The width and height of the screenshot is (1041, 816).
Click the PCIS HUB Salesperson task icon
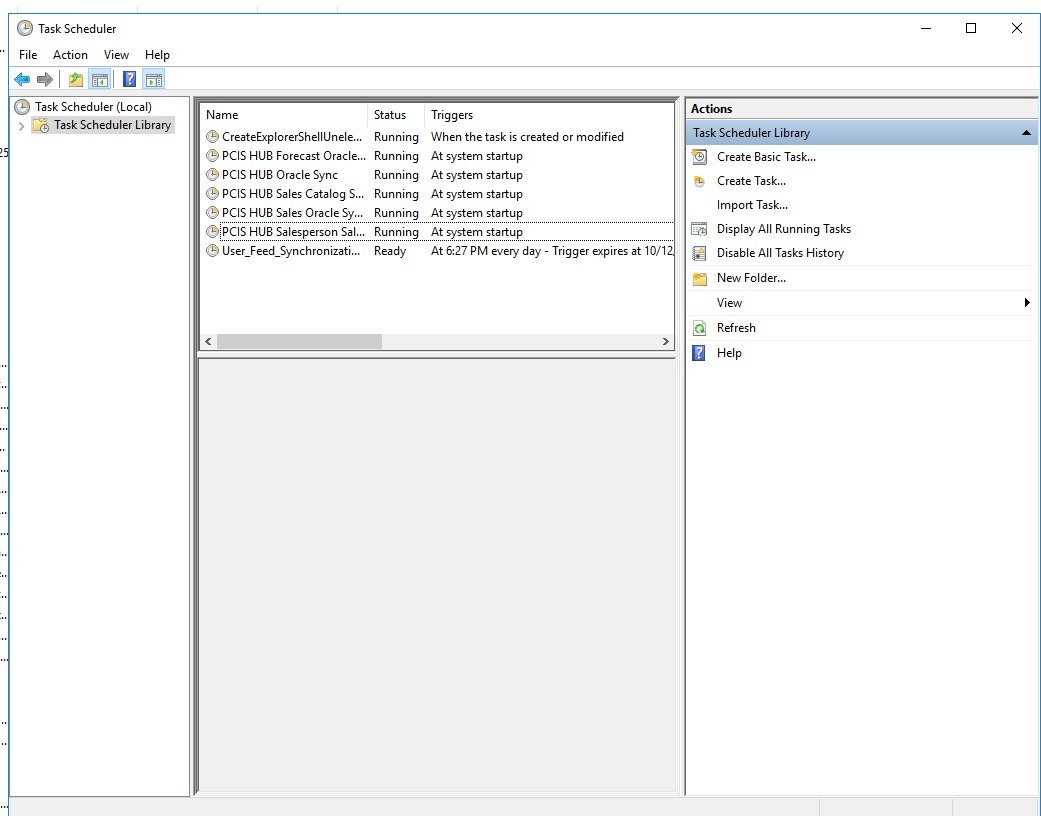(212, 232)
